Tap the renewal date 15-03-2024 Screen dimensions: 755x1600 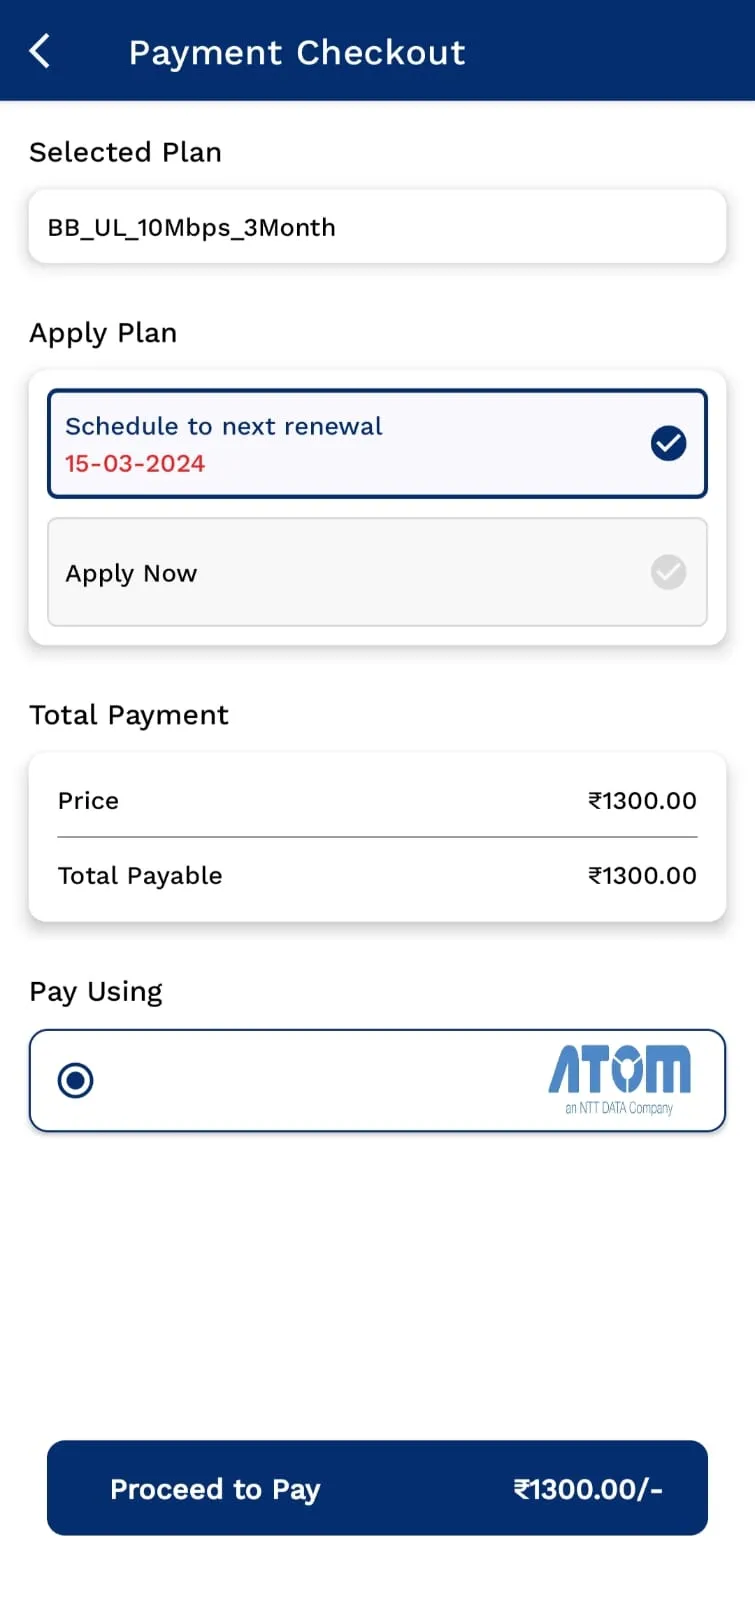pos(135,464)
